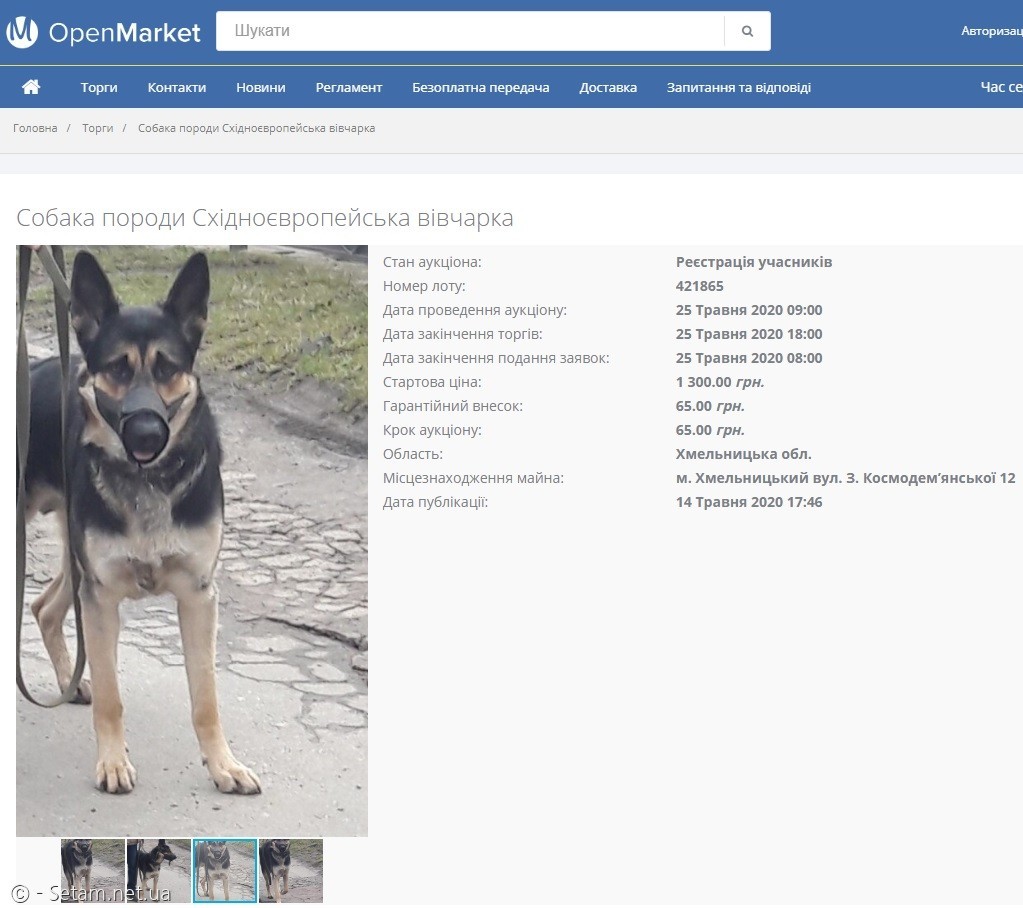Click the Авторизація link

point(992,31)
